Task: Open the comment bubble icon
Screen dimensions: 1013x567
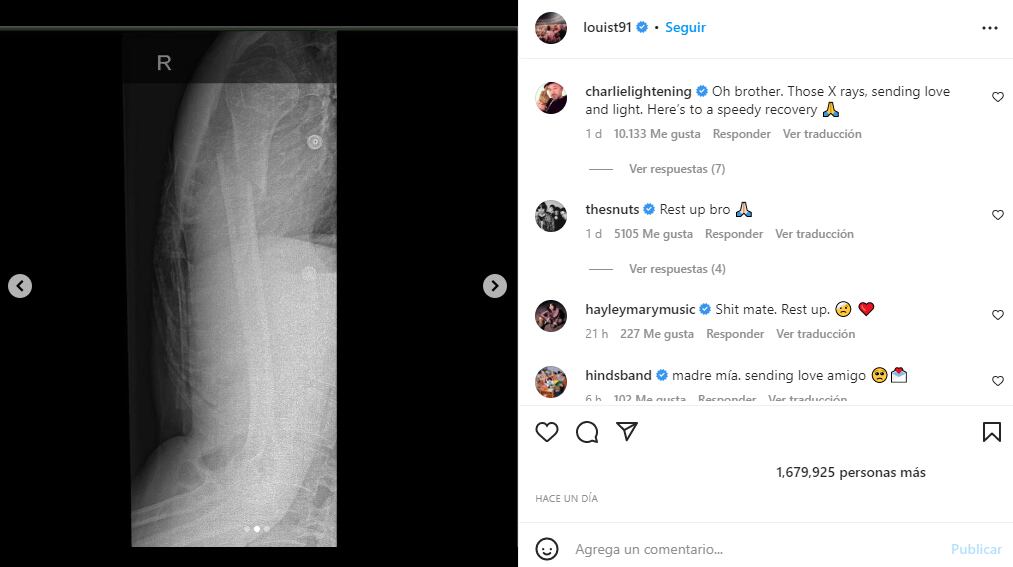Action: [587, 432]
